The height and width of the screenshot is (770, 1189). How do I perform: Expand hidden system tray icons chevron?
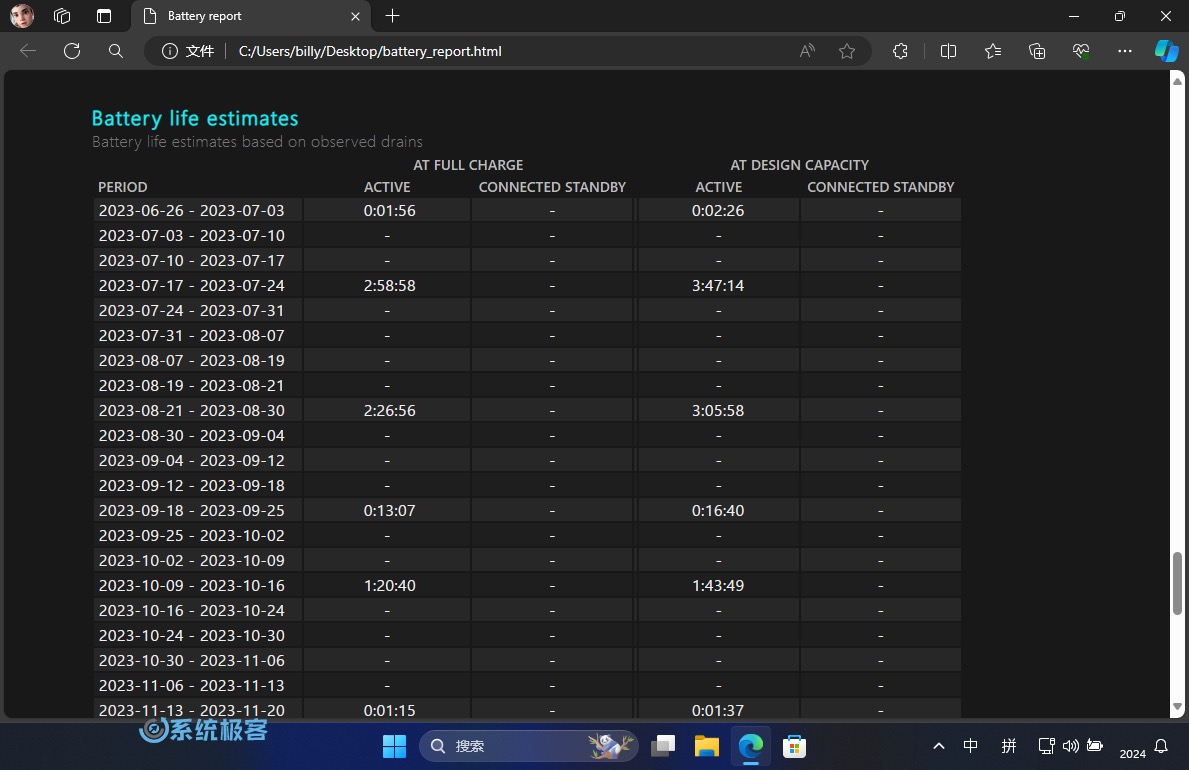pyautogui.click(x=938, y=746)
